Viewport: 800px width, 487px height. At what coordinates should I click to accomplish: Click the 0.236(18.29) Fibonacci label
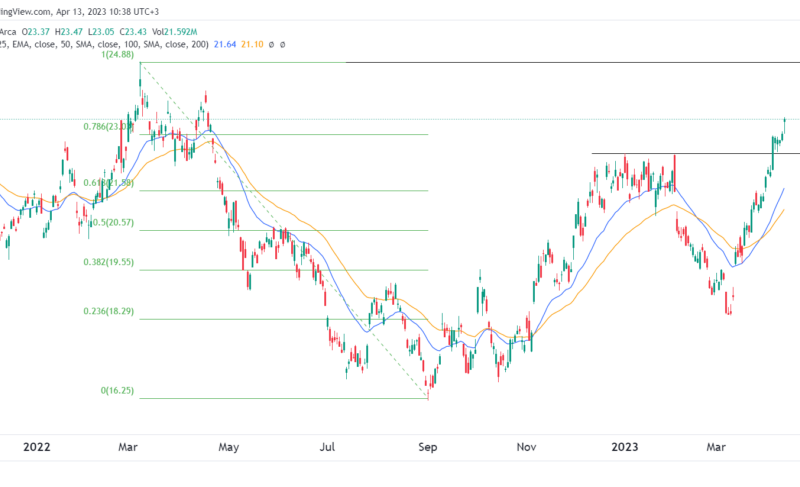pos(109,311)
